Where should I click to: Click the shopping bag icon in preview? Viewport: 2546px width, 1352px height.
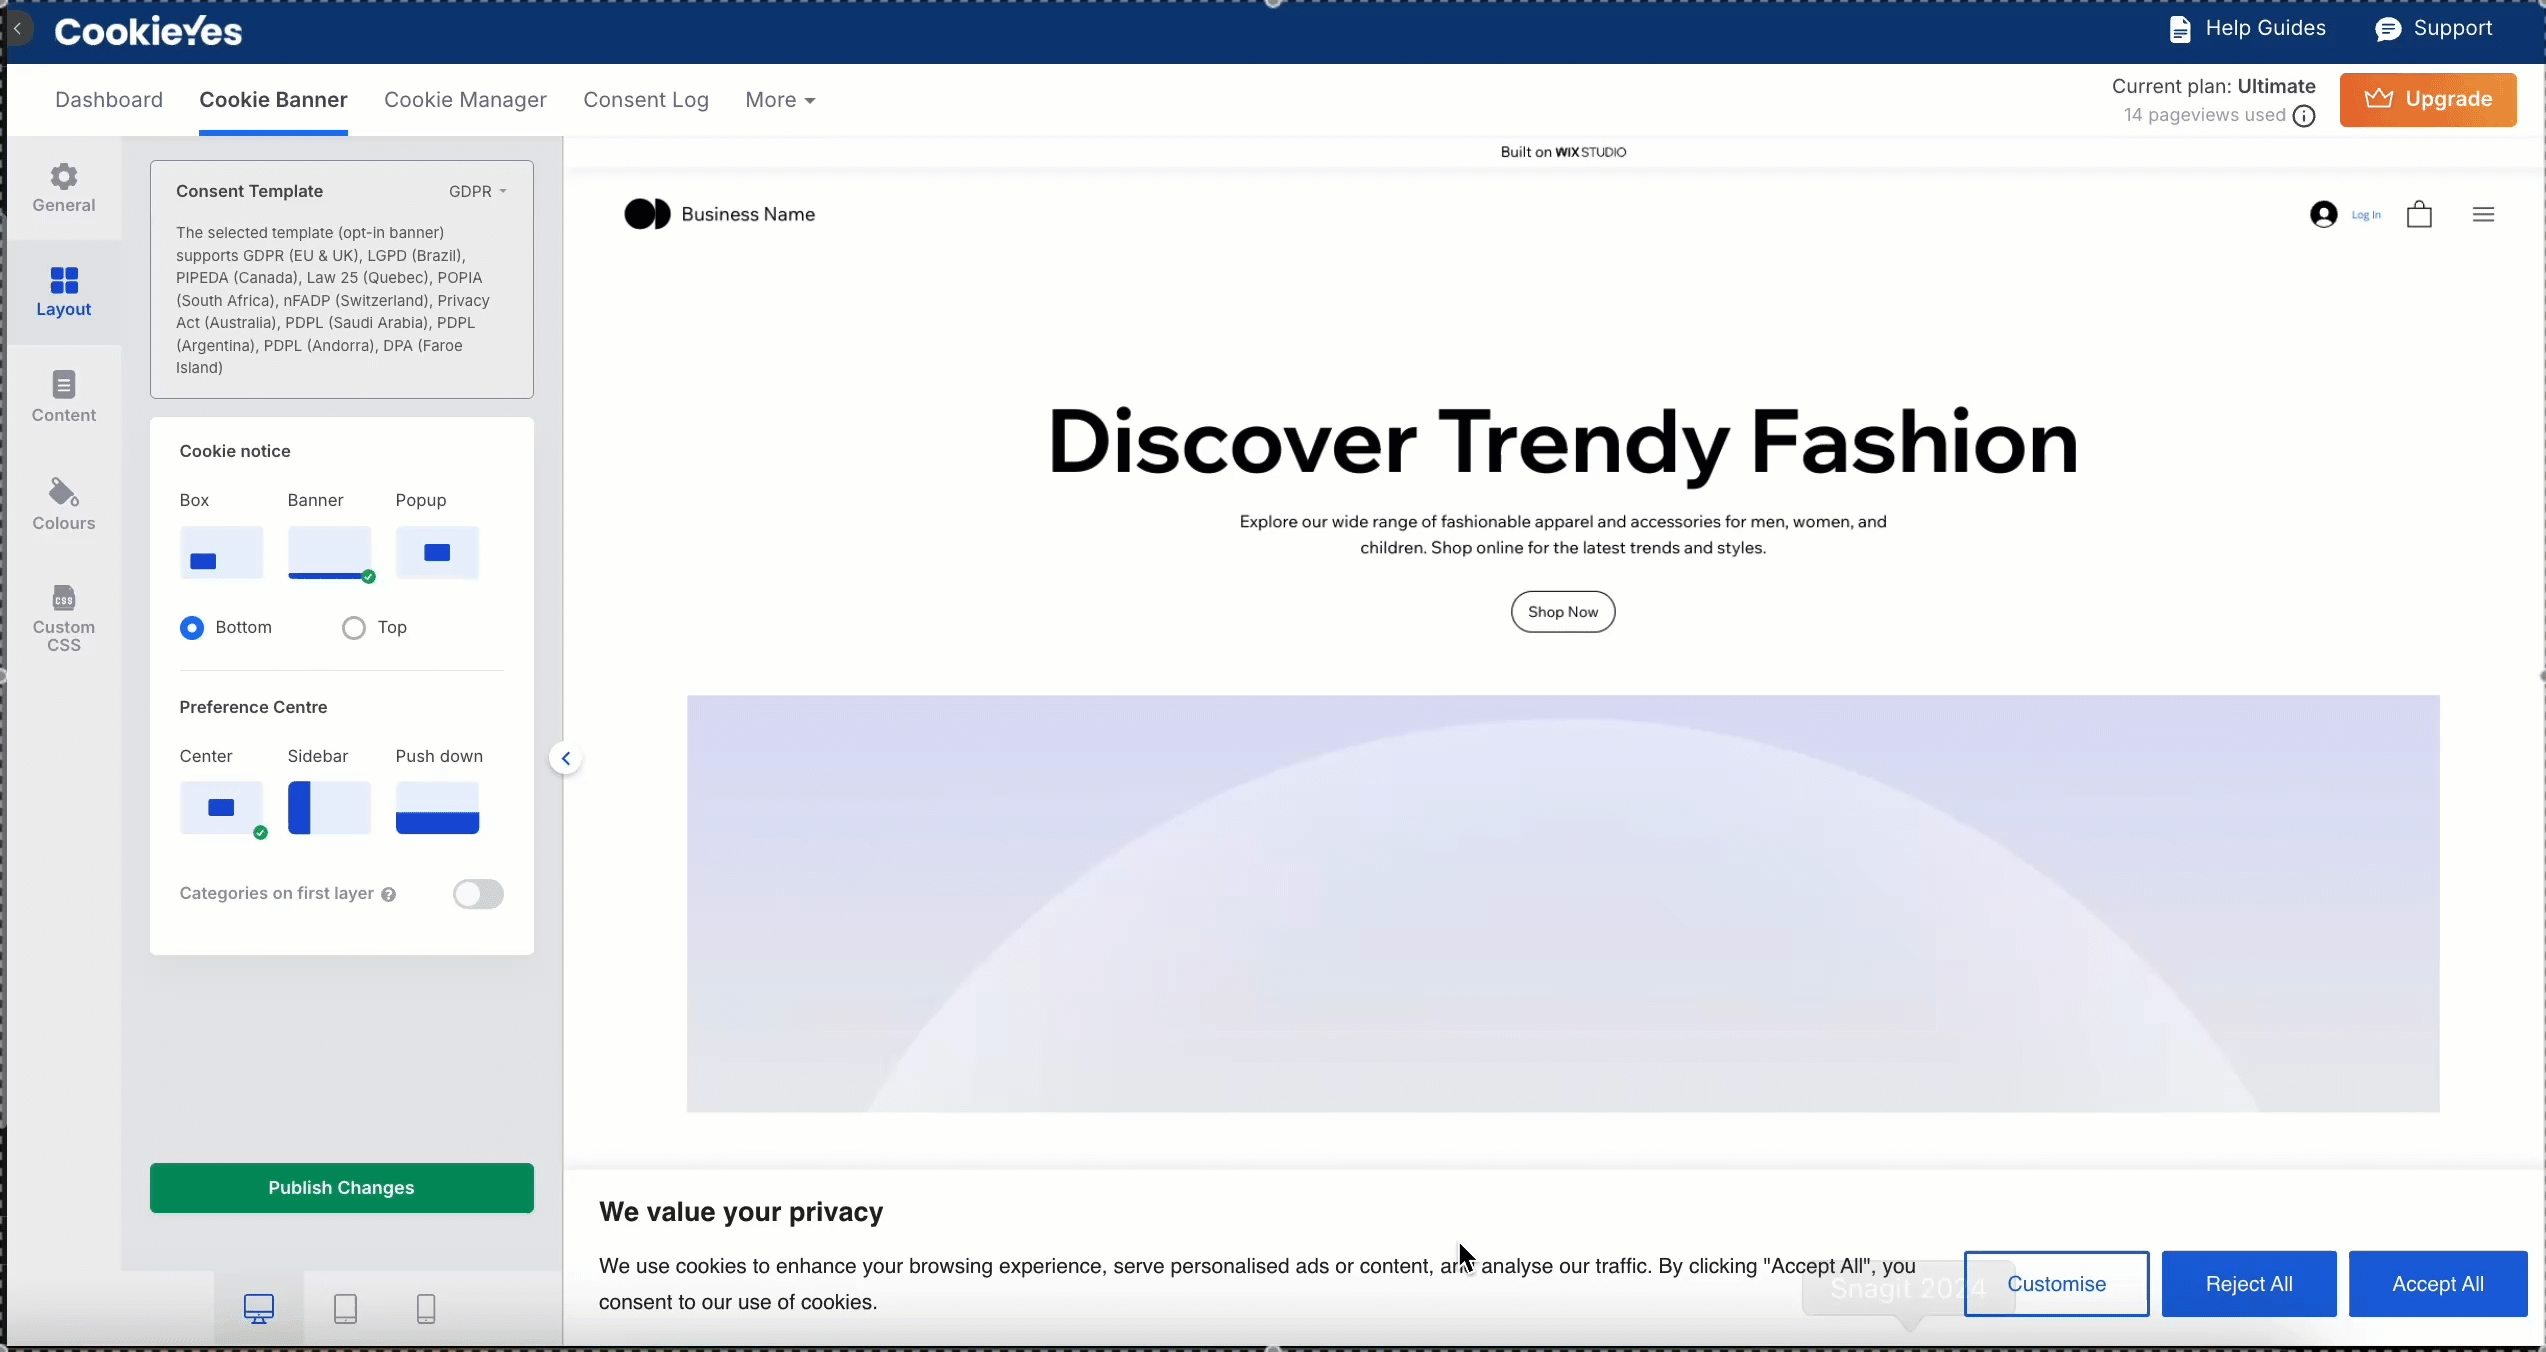pos(2419,214)
